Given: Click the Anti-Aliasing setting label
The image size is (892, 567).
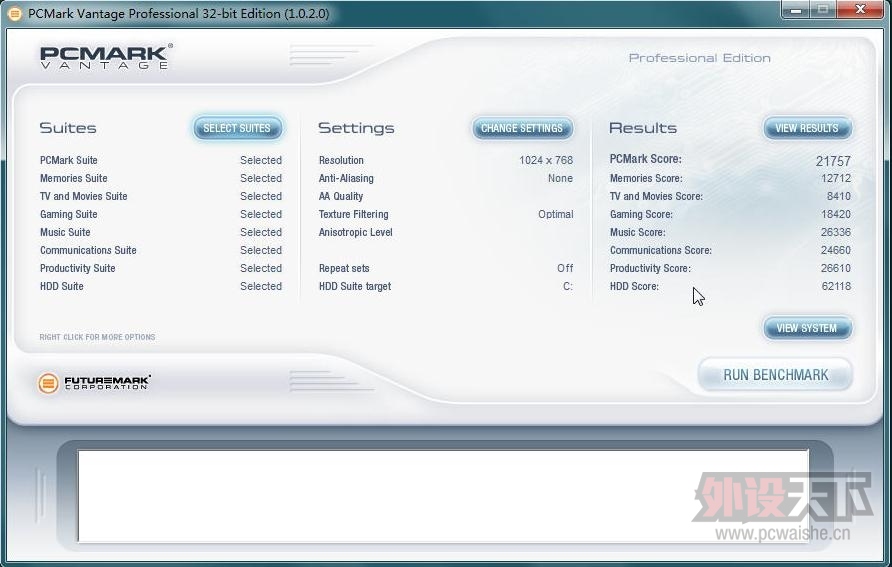Looking at the screenshot, I should (346, 178).
